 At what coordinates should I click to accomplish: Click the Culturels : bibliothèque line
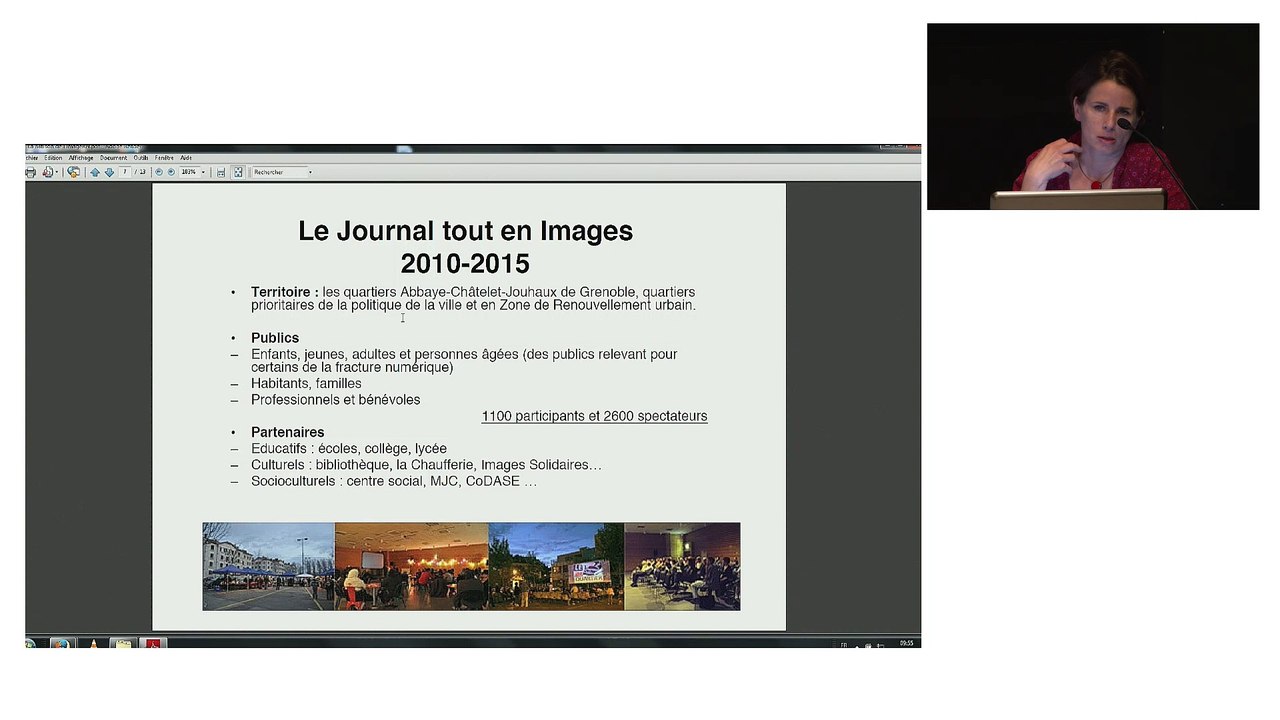(426, 465)
